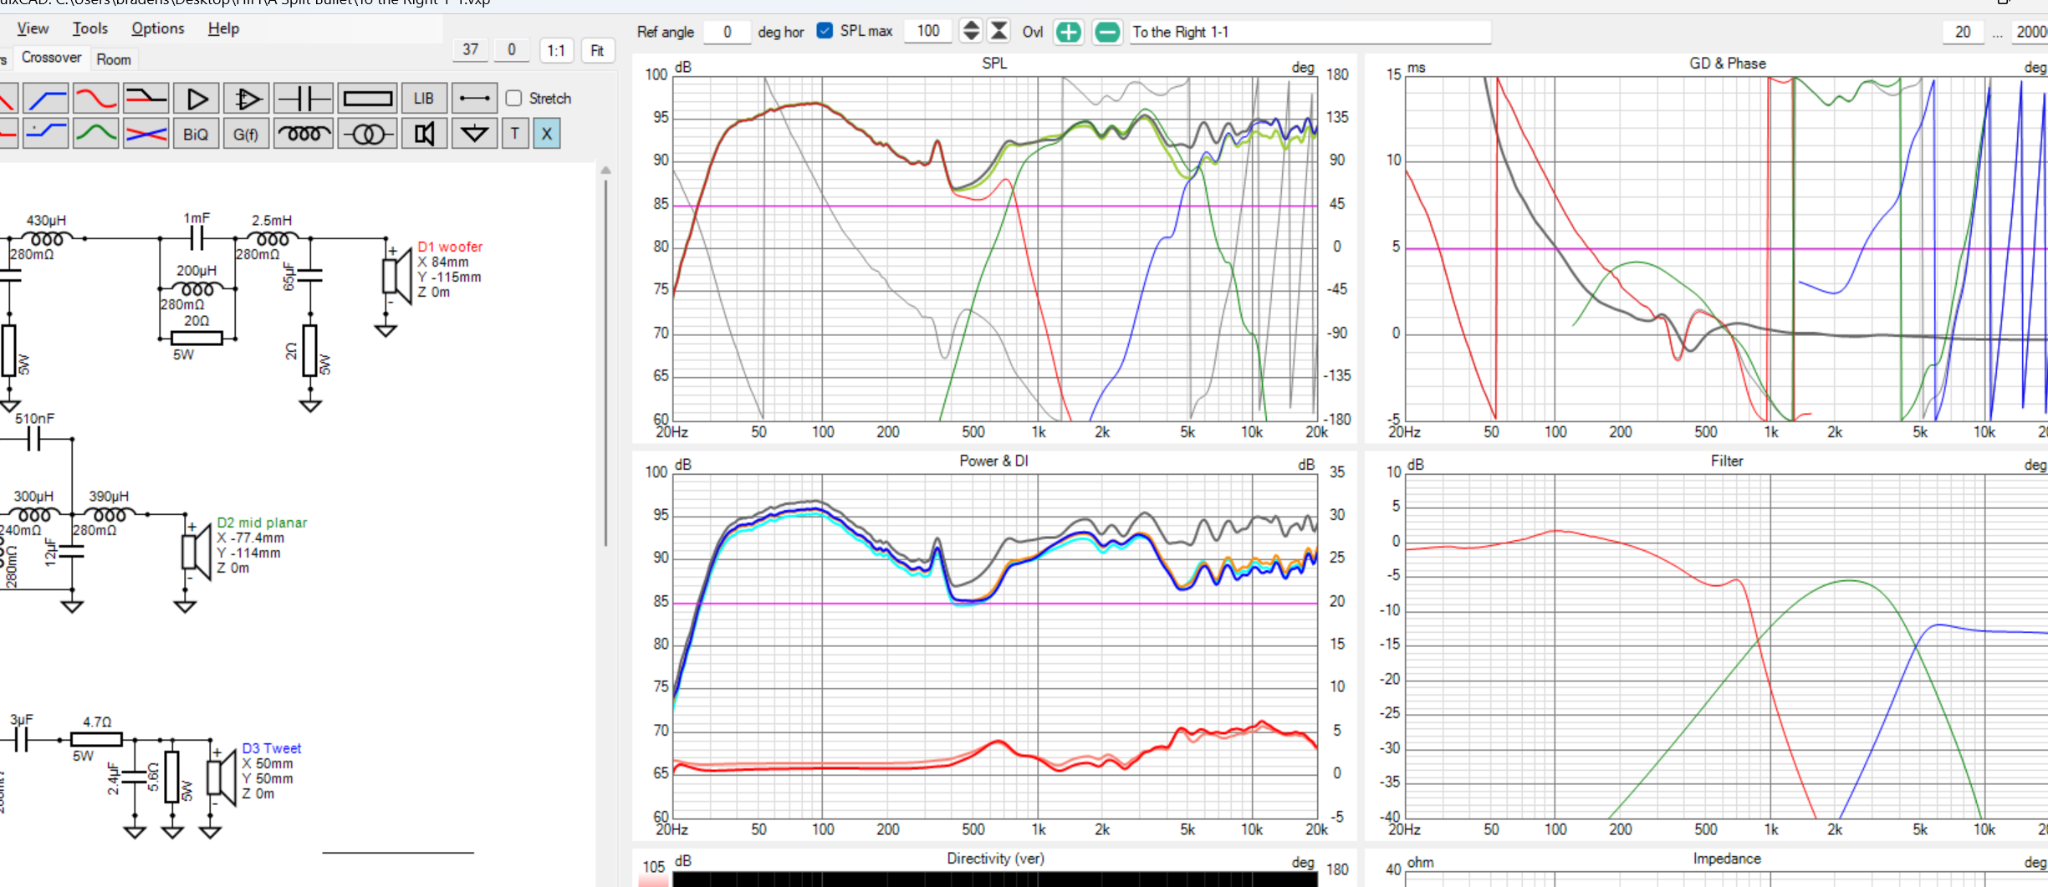Select the 200µH inductor
The width and height of the screenshot is (2048, 887).
point(197,289)
